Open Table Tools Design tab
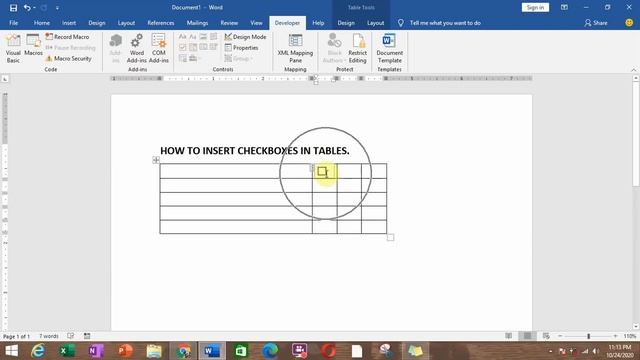 346,23
